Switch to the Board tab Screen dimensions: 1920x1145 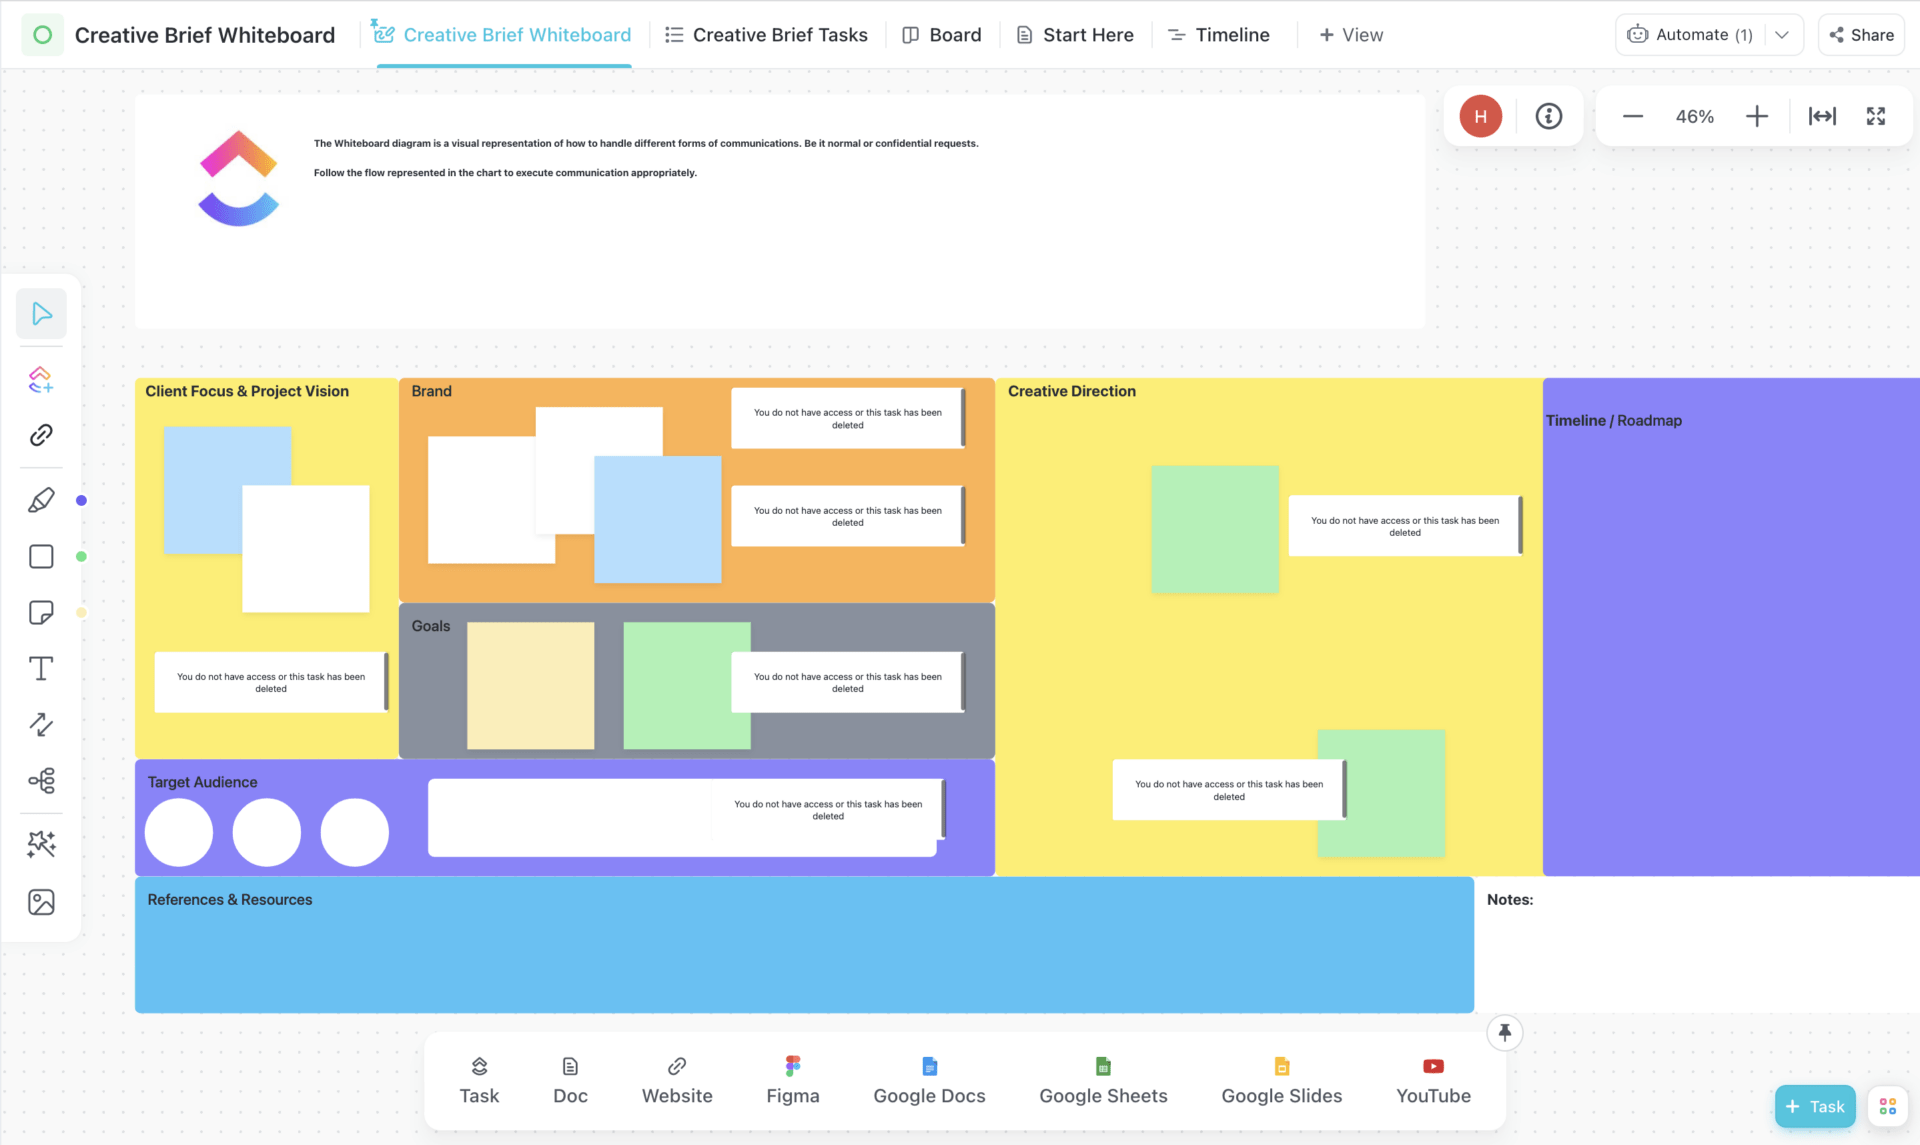point(953,34)
